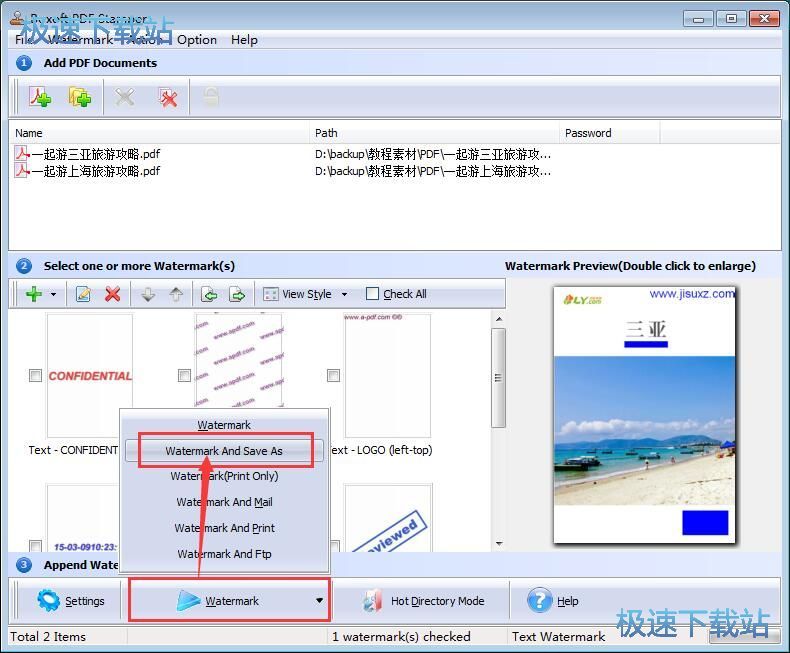
Task: Clear all PDF documents from list
Action: [x=167, y=97]
